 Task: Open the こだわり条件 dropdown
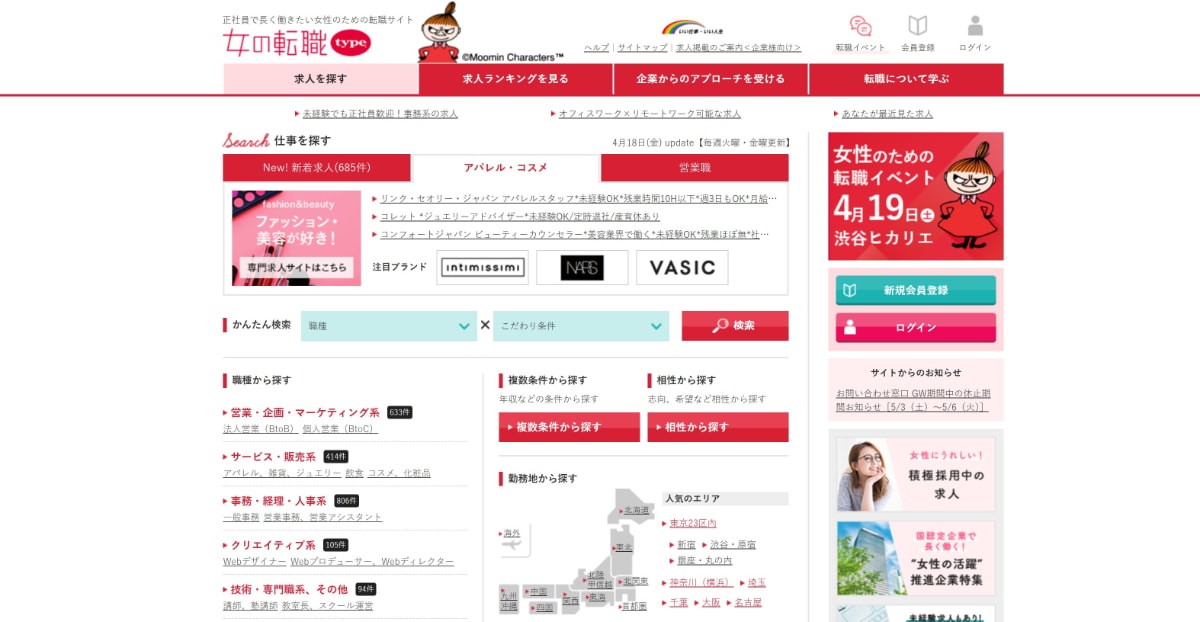pyautogui.click(x=581, y=325)
